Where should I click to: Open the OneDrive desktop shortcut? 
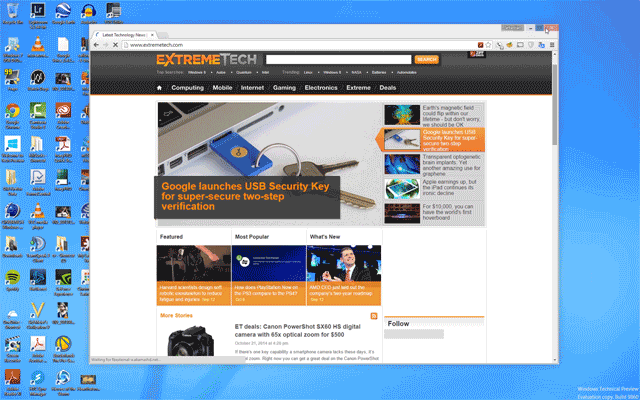(x=13, y=318)
